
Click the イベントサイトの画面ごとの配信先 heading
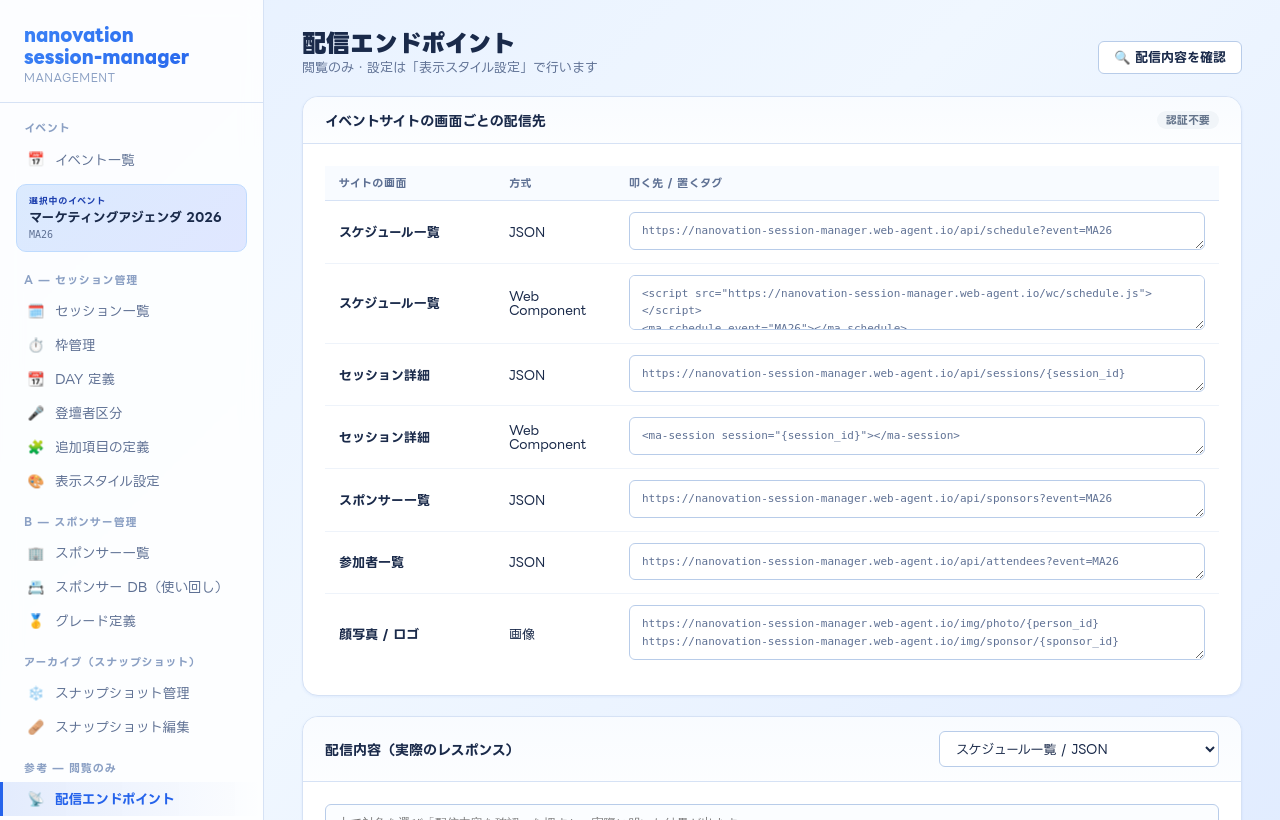click(x=435, y=121)
